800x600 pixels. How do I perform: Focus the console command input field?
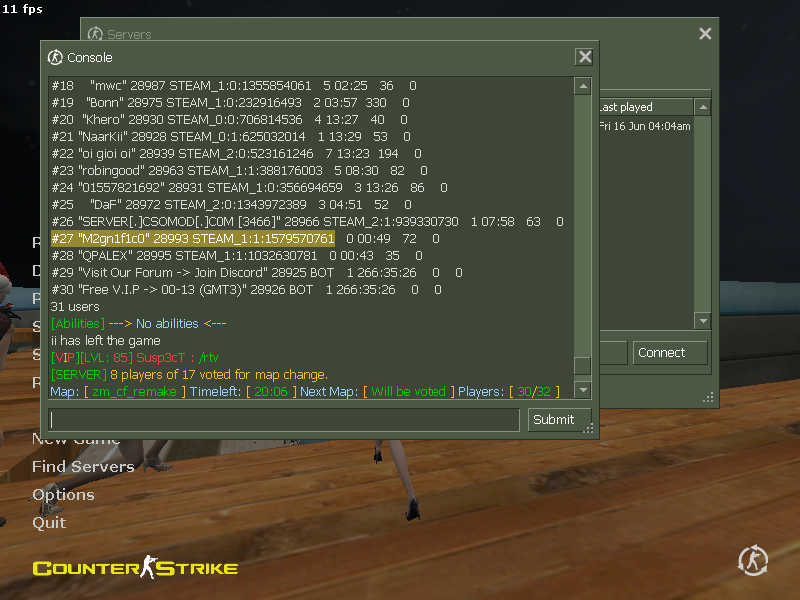(284, 420)
